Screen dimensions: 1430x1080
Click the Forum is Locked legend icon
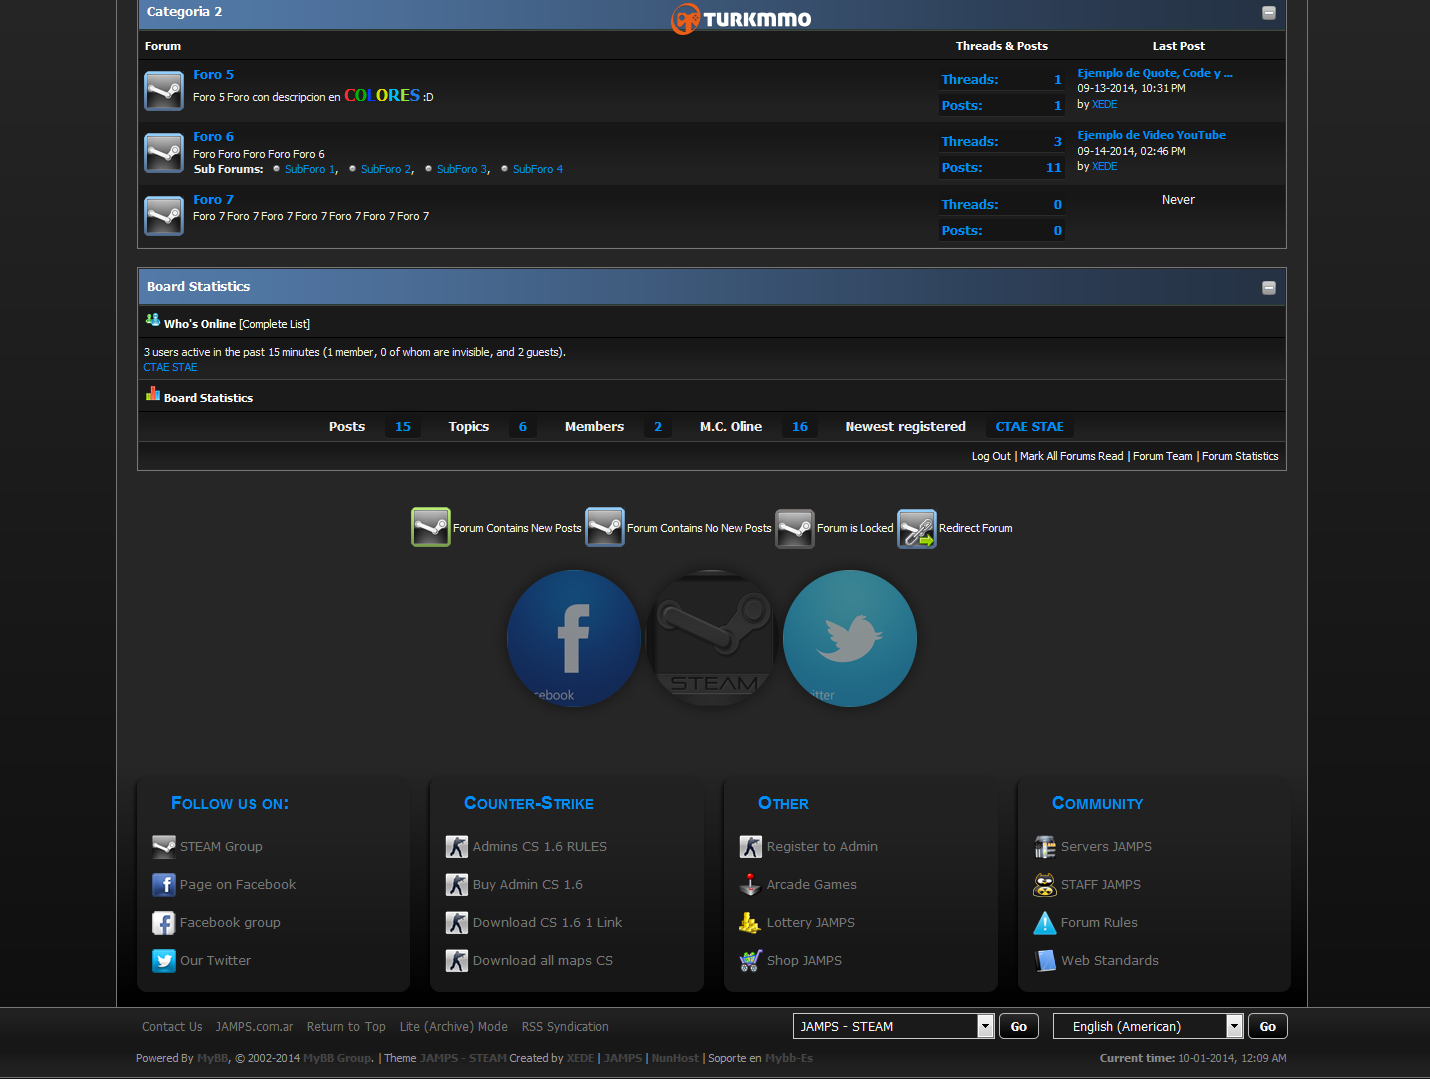(795, 528)
